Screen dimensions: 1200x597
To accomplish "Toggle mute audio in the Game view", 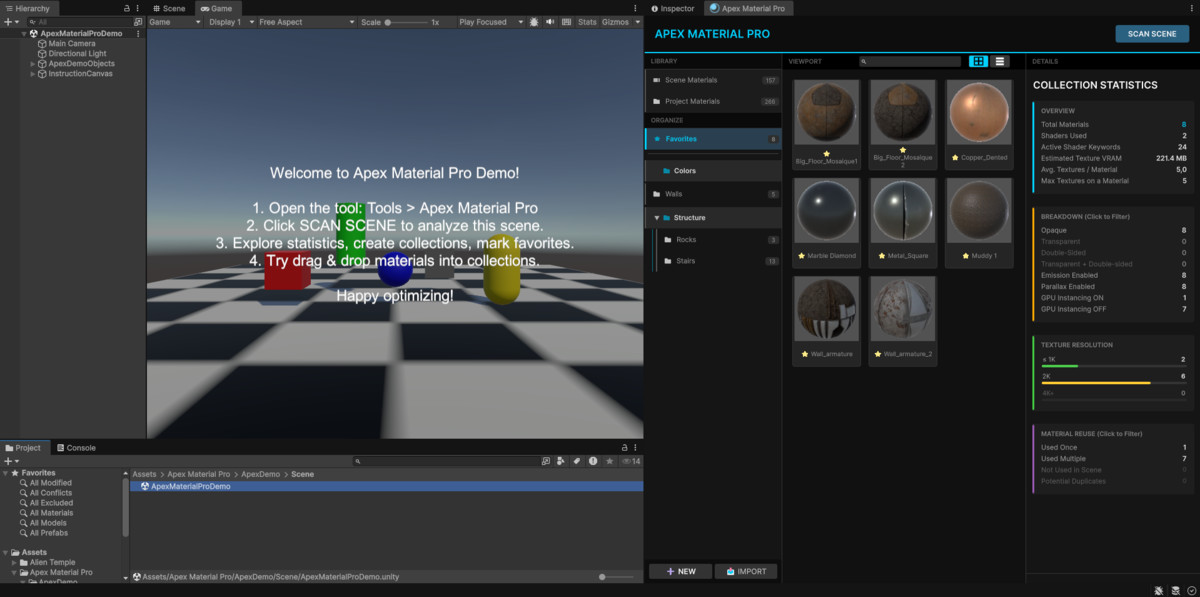I will [551, 22].
